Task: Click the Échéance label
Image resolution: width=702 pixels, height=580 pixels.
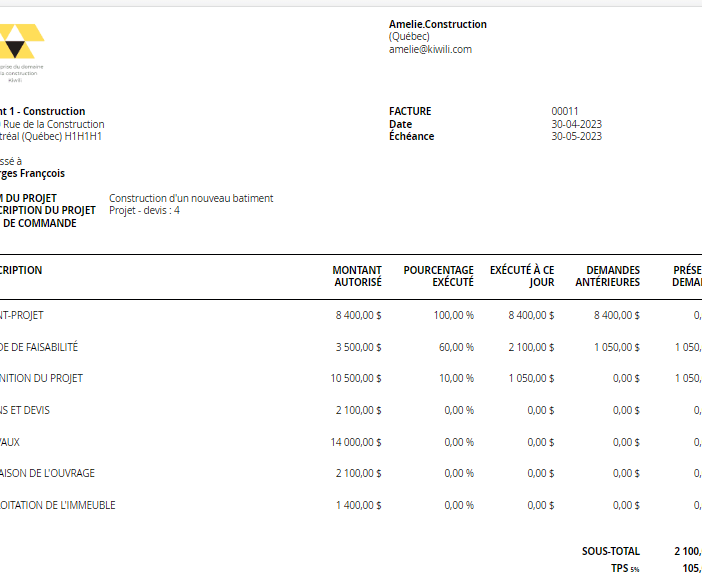Action: 411,136
